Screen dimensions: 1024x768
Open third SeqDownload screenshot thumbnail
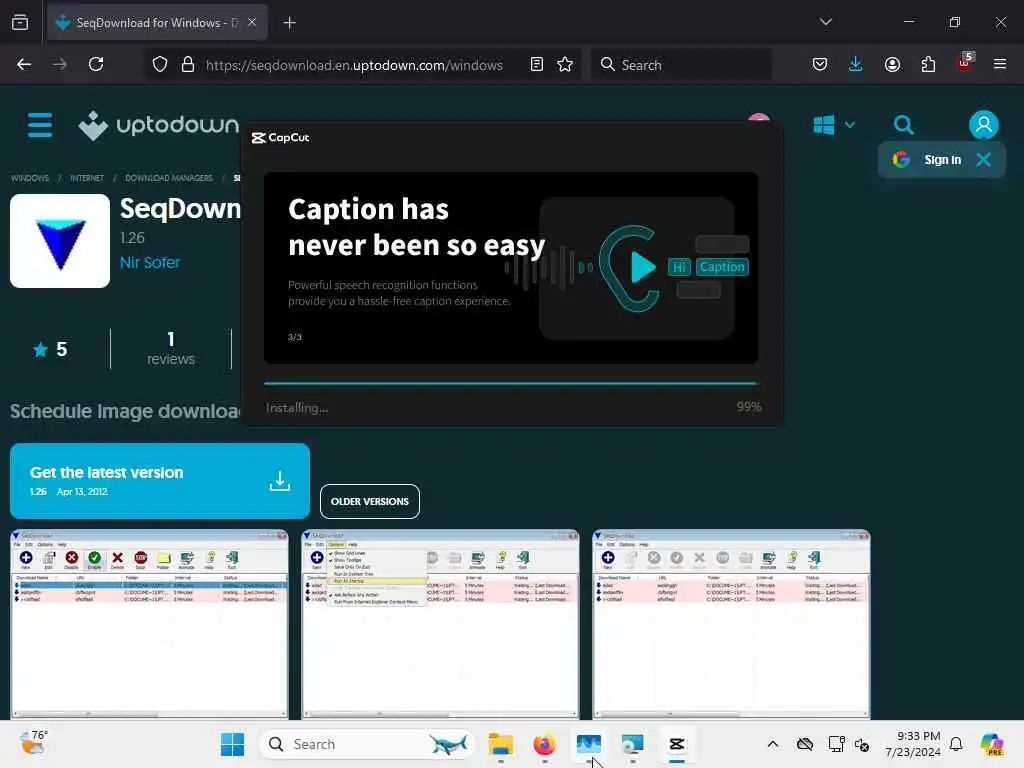tap(731, 624)
